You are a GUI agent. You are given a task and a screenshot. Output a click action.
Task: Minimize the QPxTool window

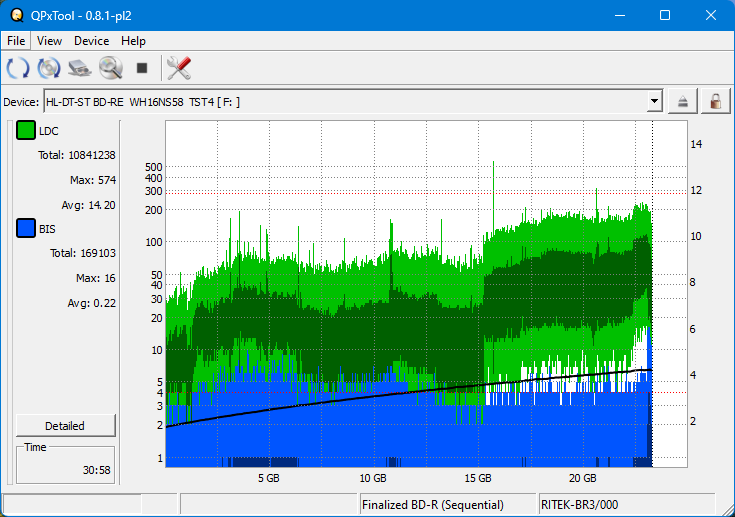tap(620, 15)
